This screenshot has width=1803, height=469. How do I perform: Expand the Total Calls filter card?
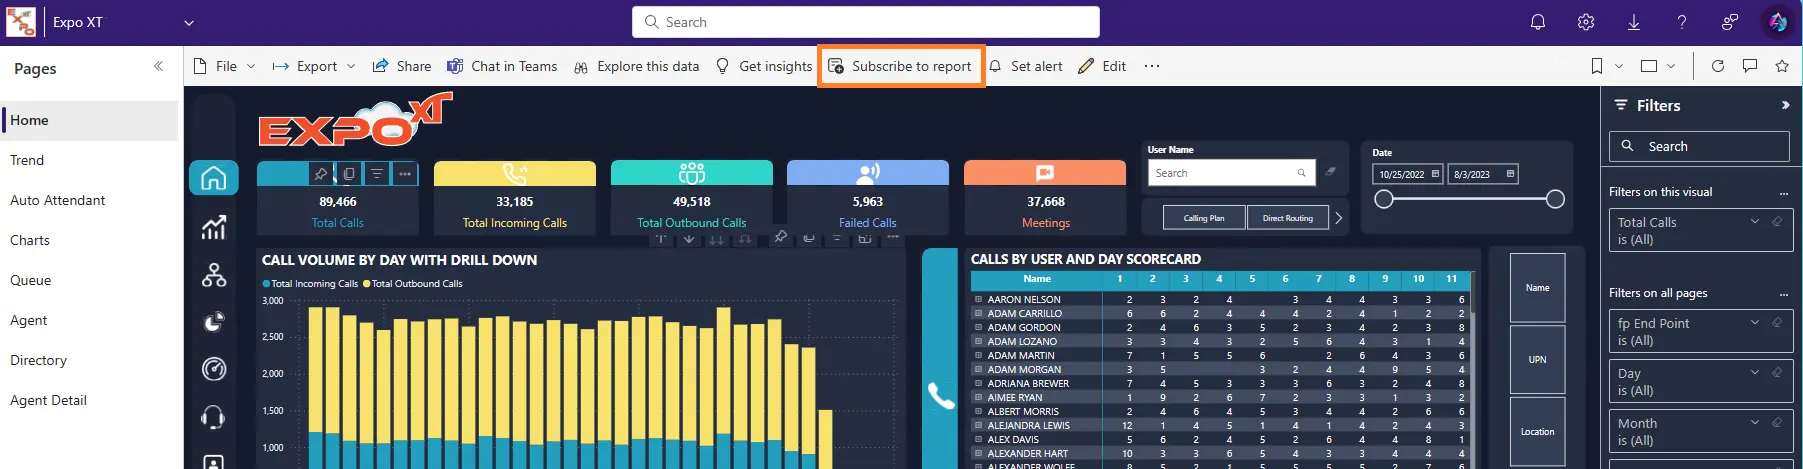(1755, 222)
